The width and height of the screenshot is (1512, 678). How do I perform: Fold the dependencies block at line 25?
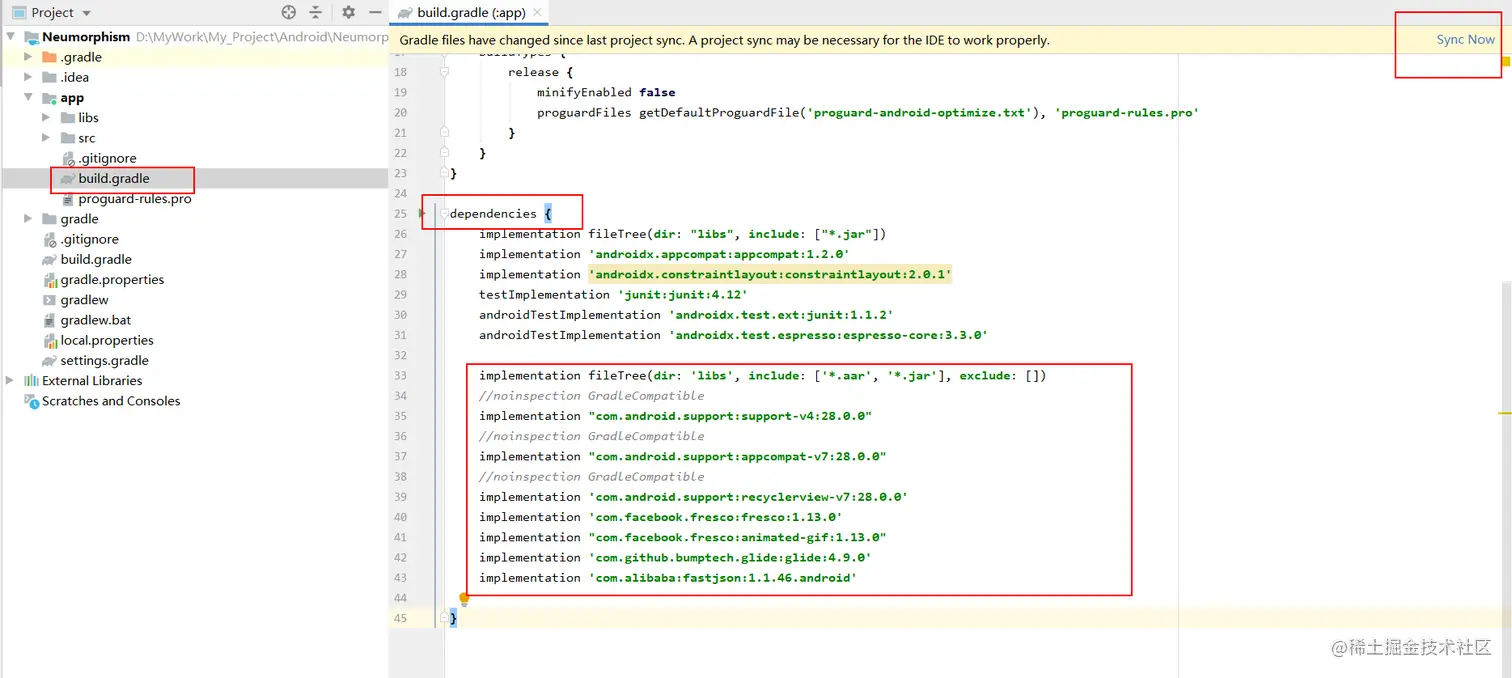pos(444,213)
